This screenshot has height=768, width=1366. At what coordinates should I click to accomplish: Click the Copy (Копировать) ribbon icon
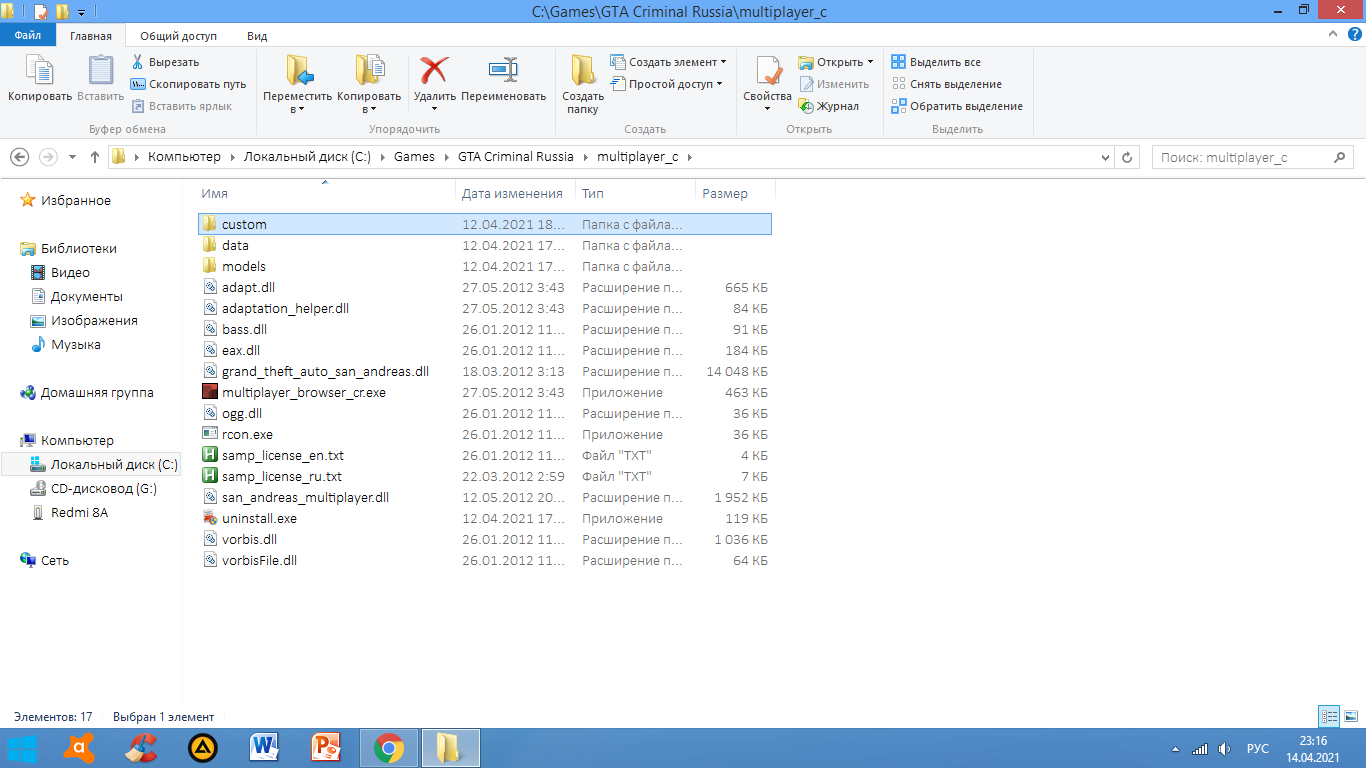(x=40, y=71)
